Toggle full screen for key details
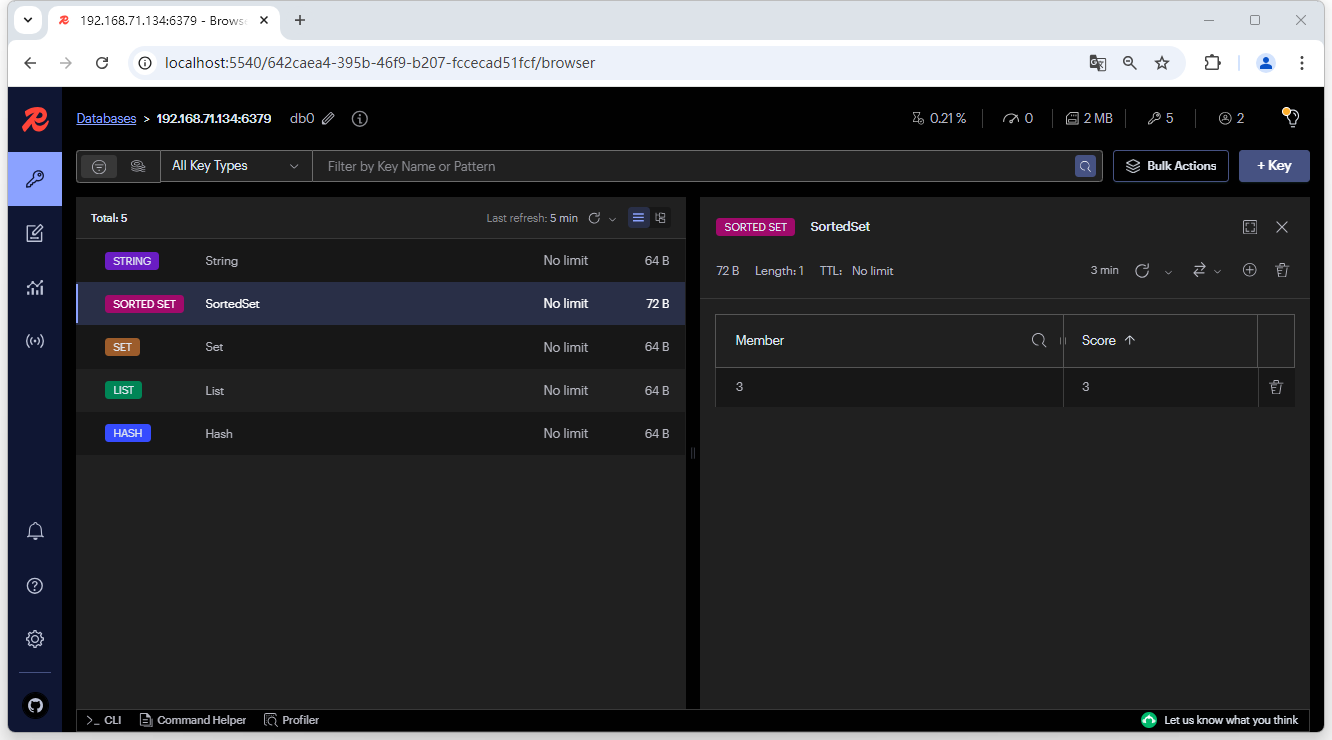This screenshot has height=740, width=1332. (1250, 227)
